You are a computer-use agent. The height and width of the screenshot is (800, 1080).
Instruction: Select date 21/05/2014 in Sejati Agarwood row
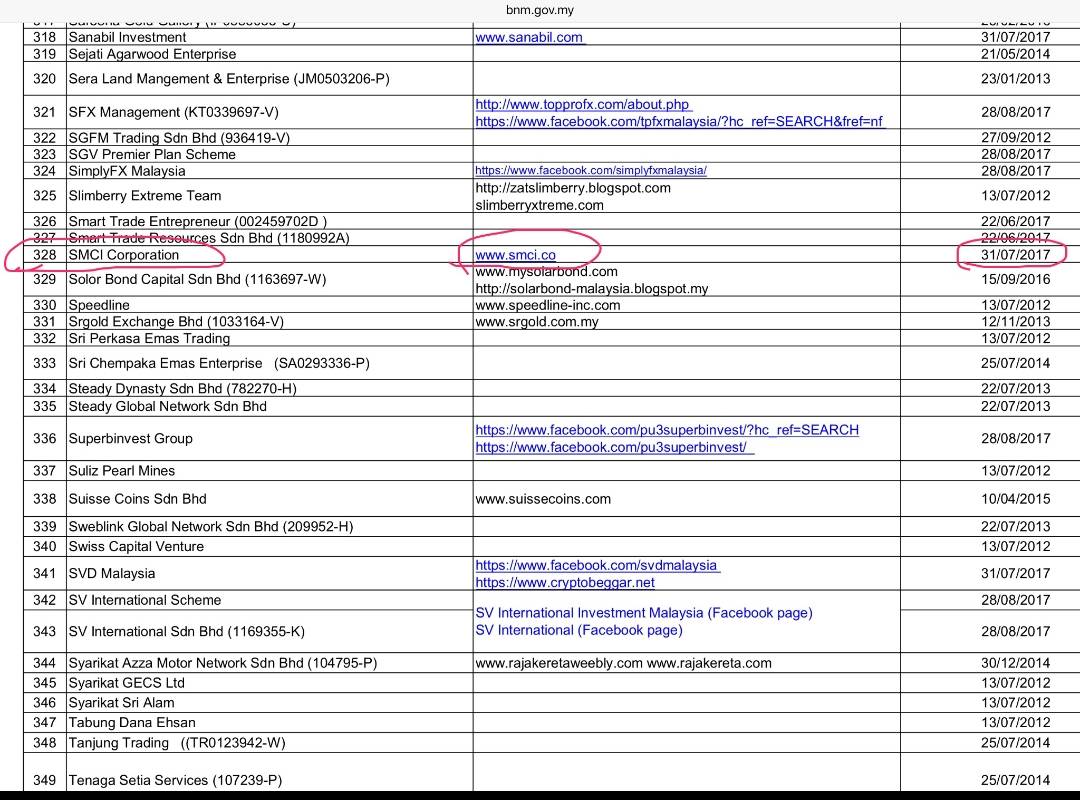(x=1015, y=54)
